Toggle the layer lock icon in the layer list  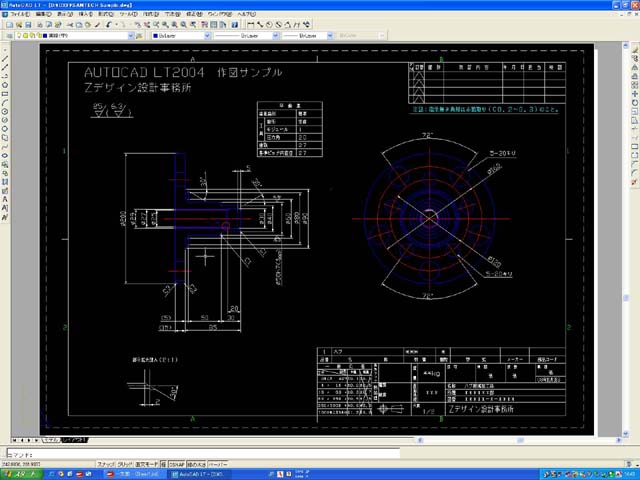pyautogui.click(x=39, y=36)
